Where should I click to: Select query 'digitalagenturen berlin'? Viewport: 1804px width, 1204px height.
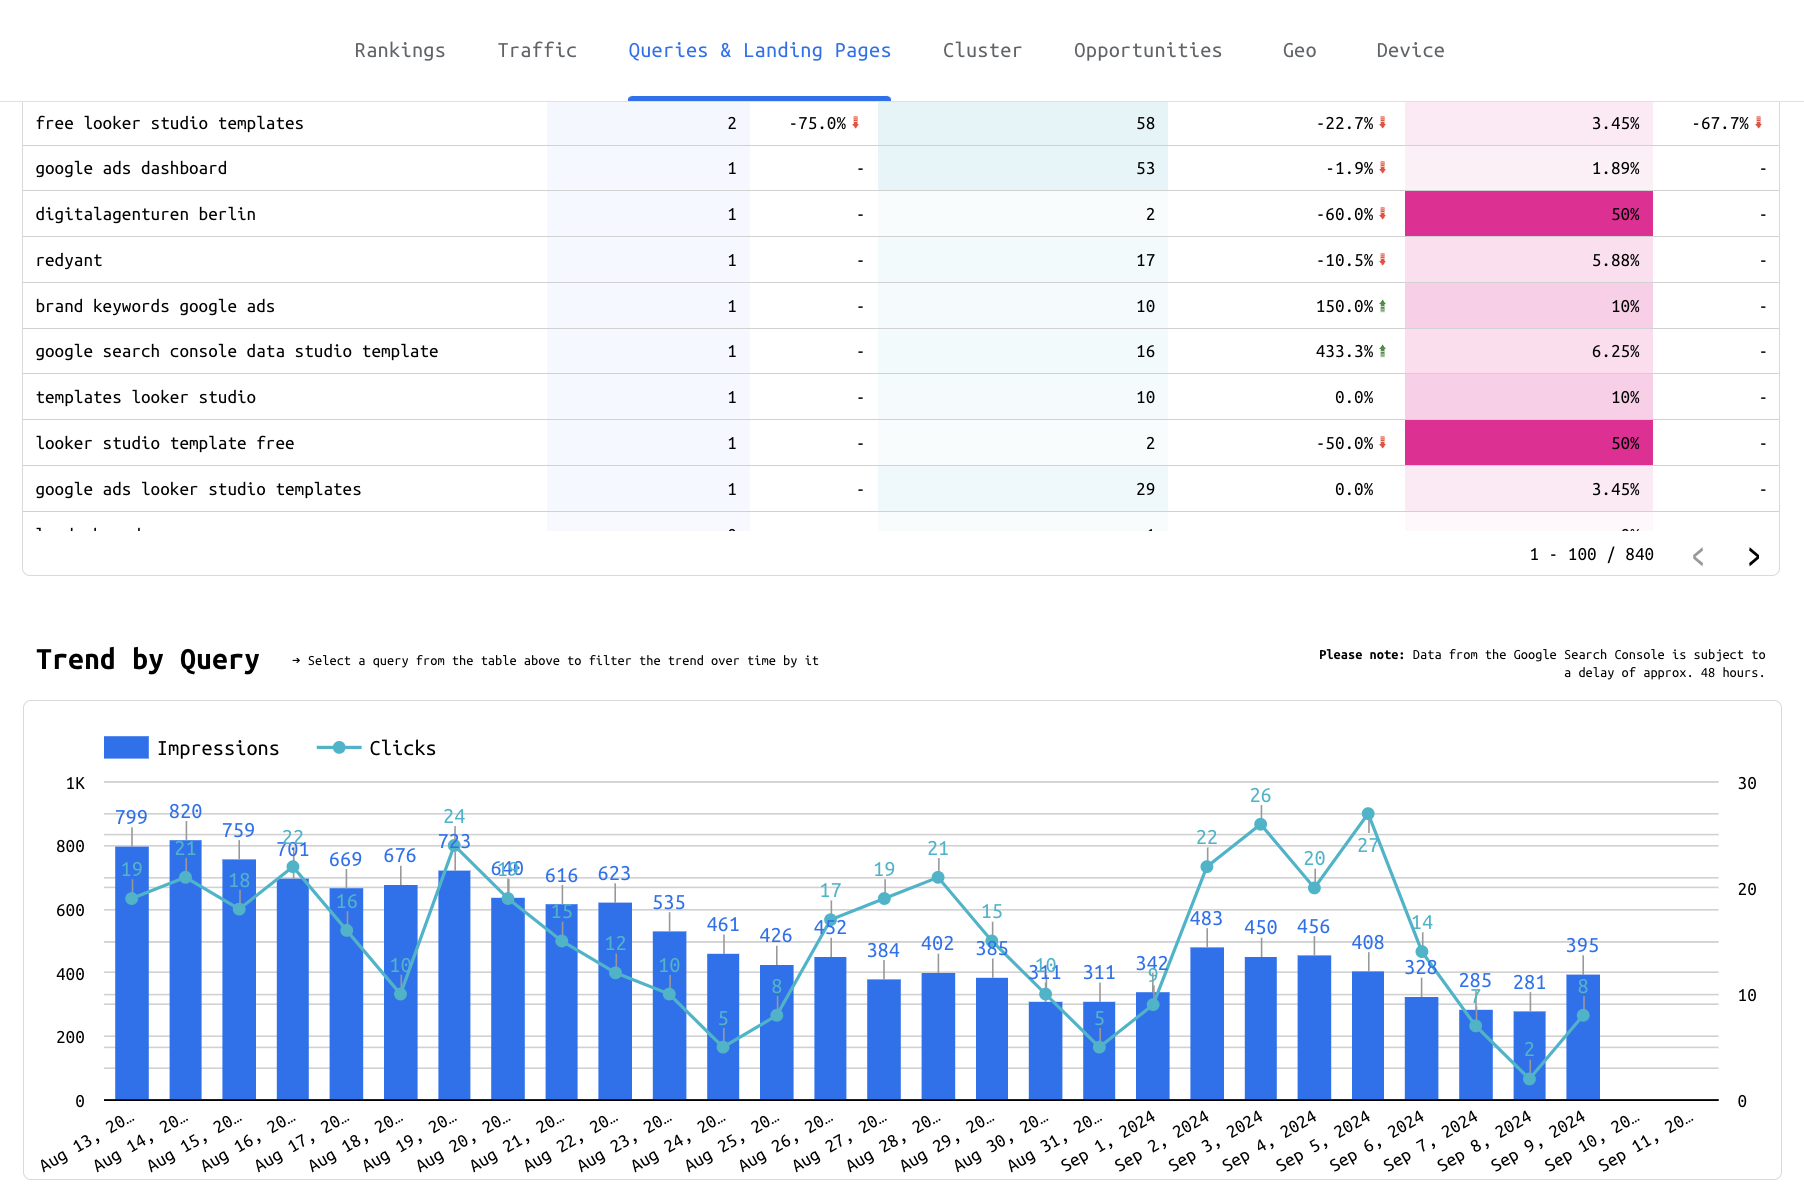pos(145,214)
